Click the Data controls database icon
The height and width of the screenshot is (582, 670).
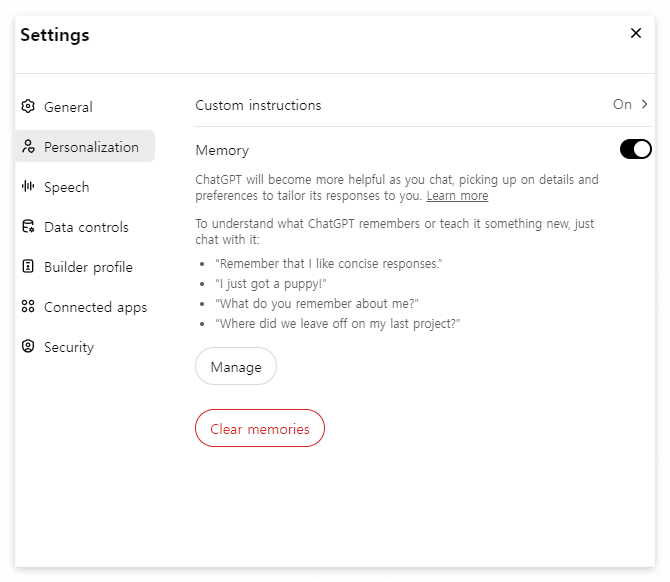[x=28, y=226]
